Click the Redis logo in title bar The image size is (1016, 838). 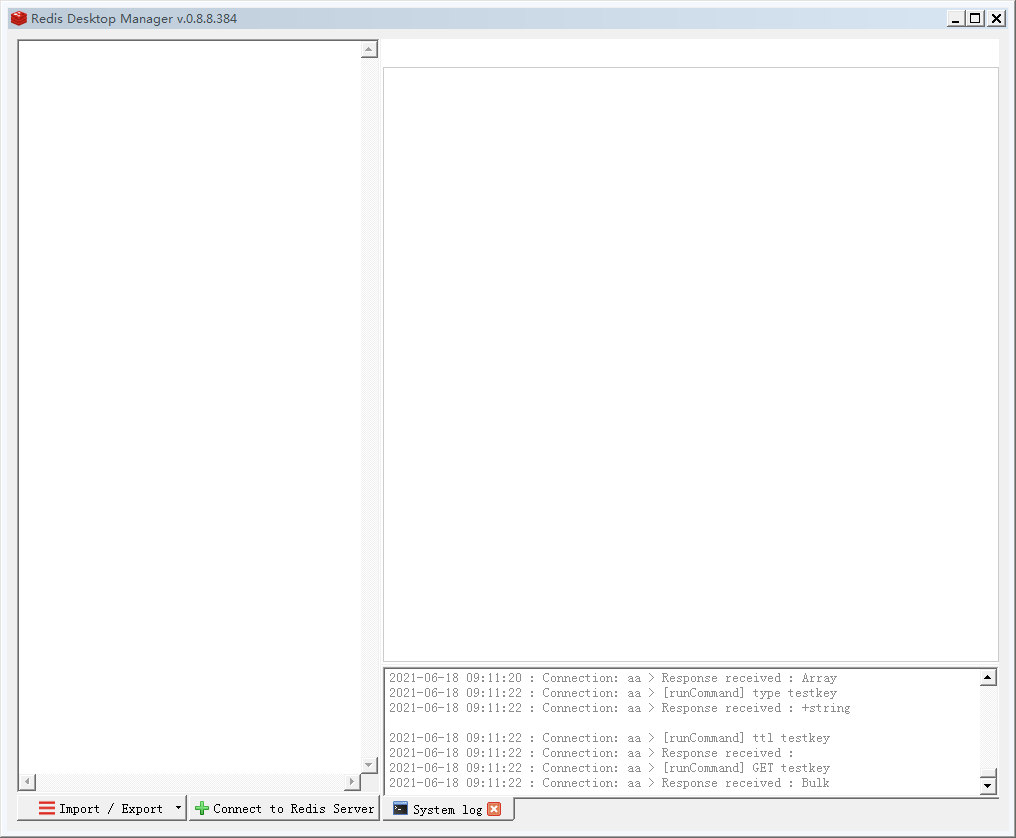pos(19,18)
